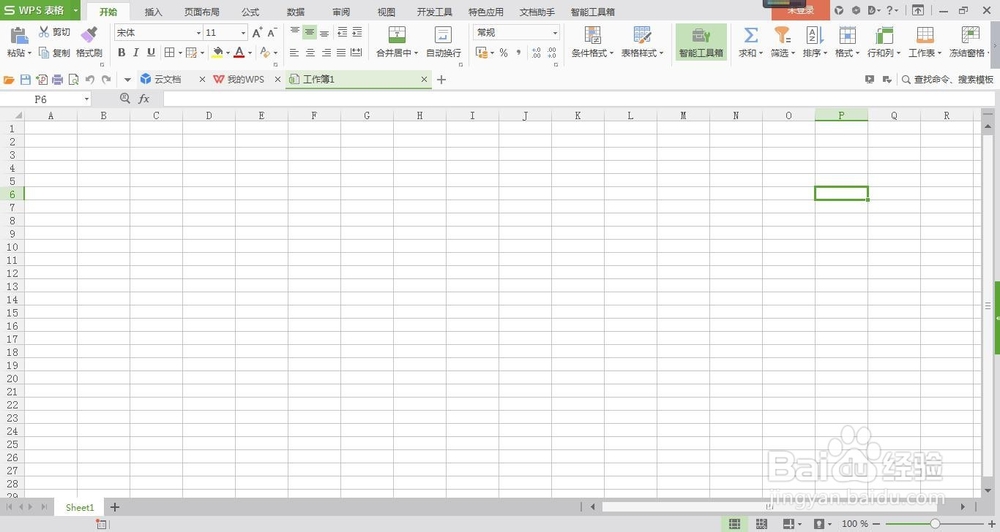The image size is (1000, 532).
Task: Click the Filter funnel icon
Action: click(x=782, y=35)
